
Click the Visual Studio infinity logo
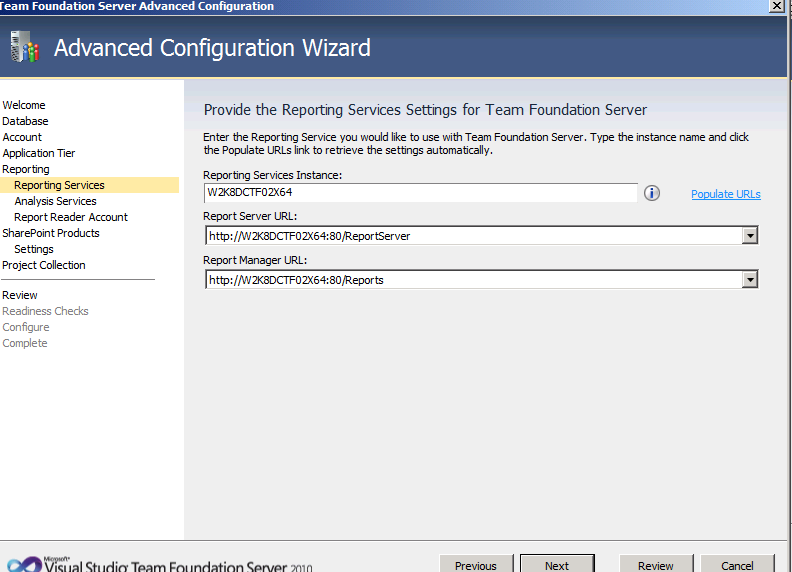24,564
